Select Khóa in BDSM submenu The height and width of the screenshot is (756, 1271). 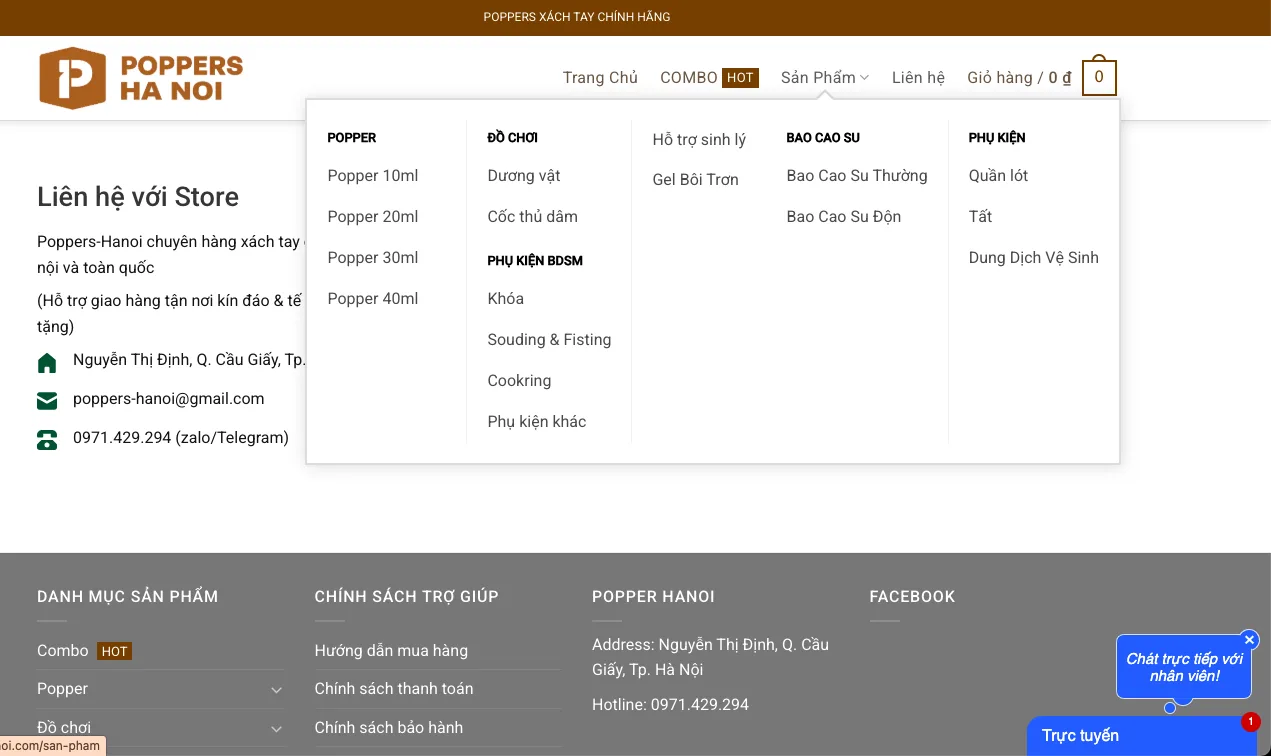coord(506,298)
